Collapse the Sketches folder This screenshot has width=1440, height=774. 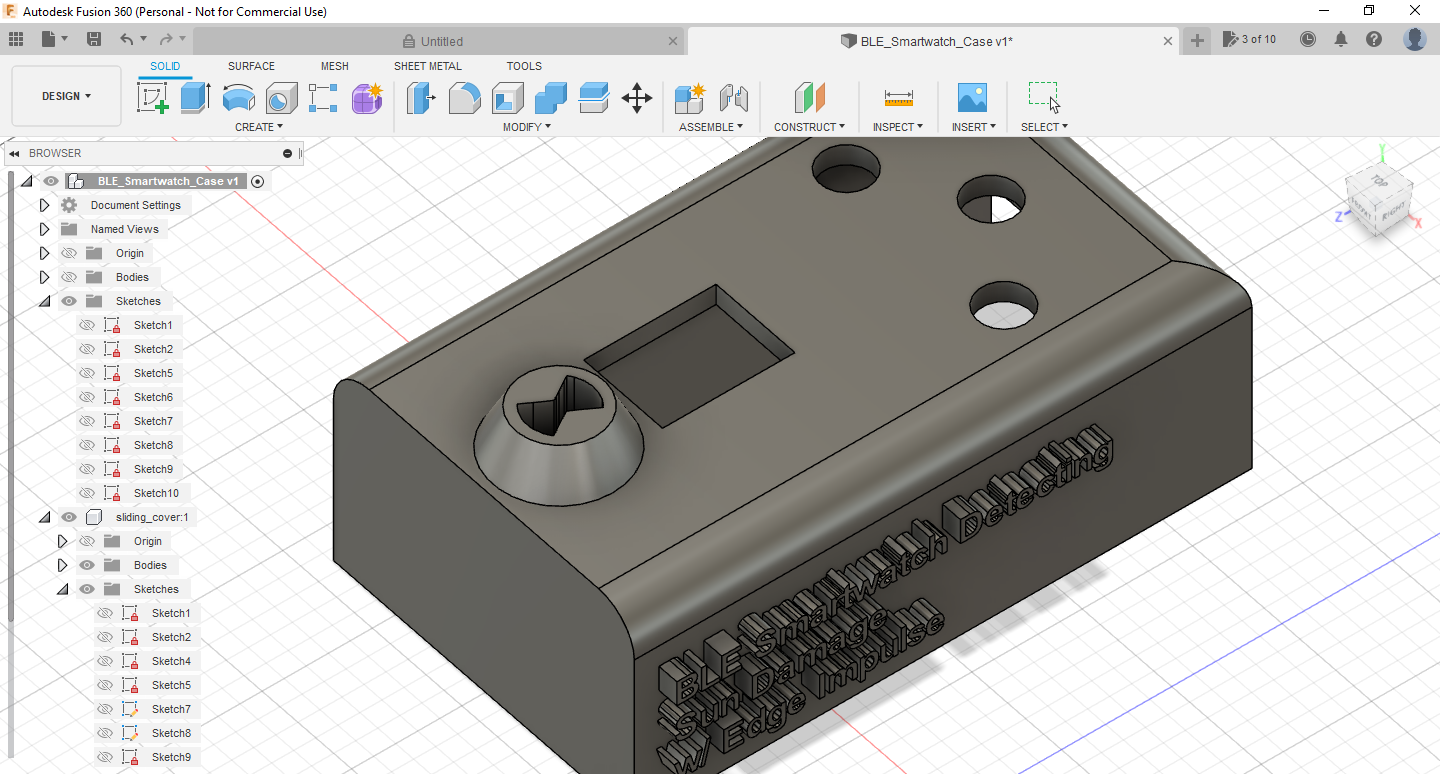tap(44, 300)
